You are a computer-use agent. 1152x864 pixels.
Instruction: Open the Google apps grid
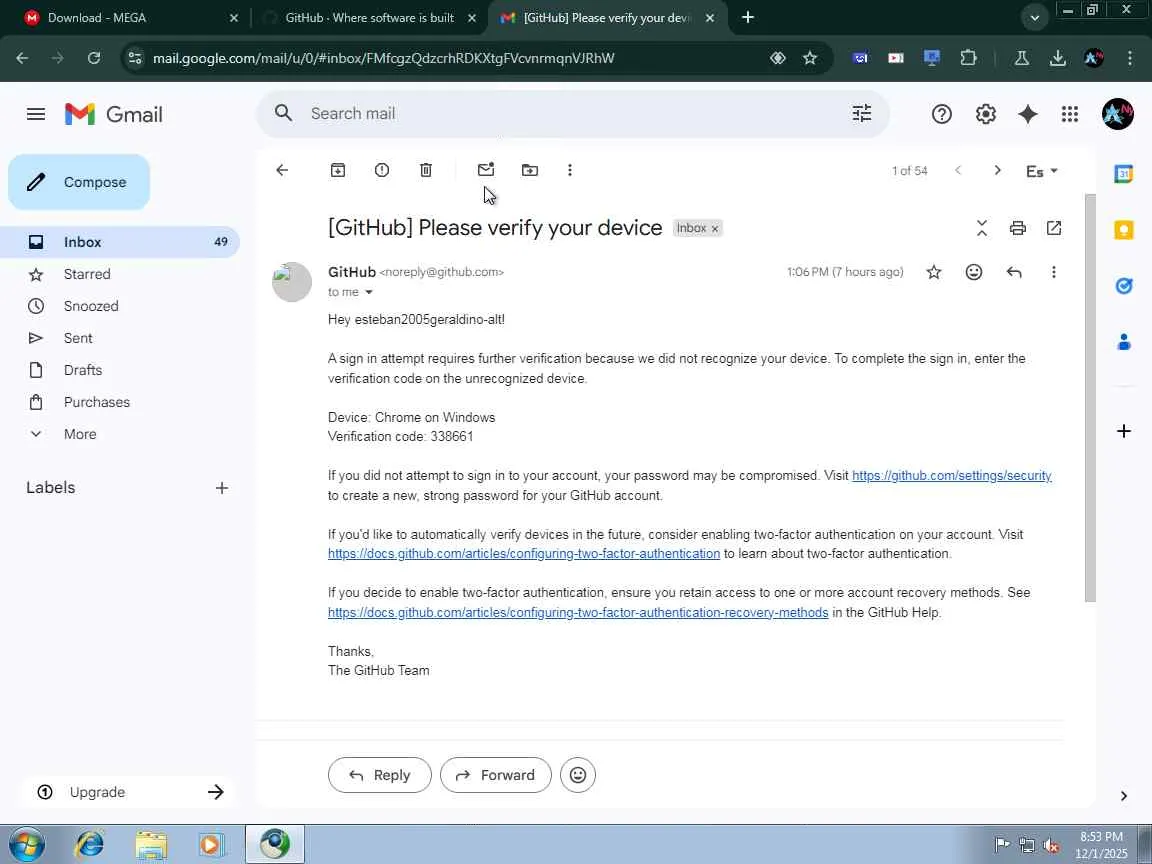coord(1070,114)
